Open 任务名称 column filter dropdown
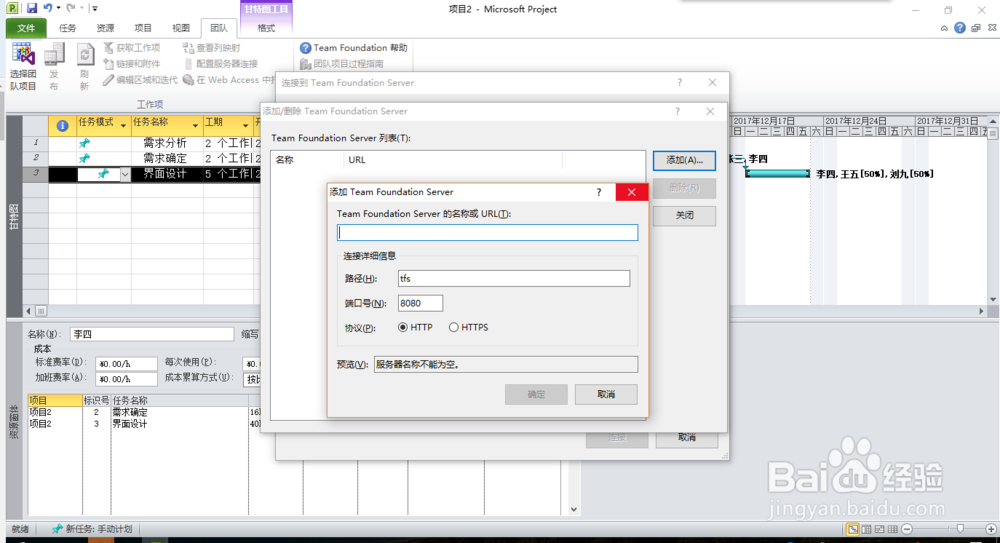Screen dimensions: 1000x543 pos(195,126)
